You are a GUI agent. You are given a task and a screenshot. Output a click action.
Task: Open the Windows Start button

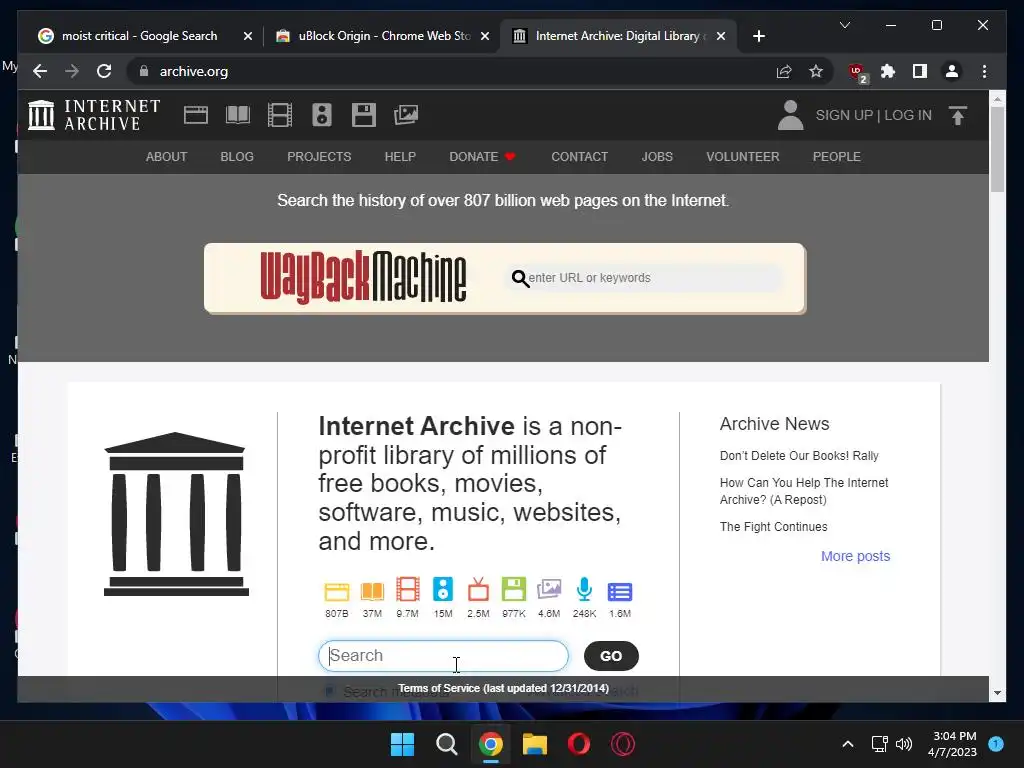[x=402, y=744]
